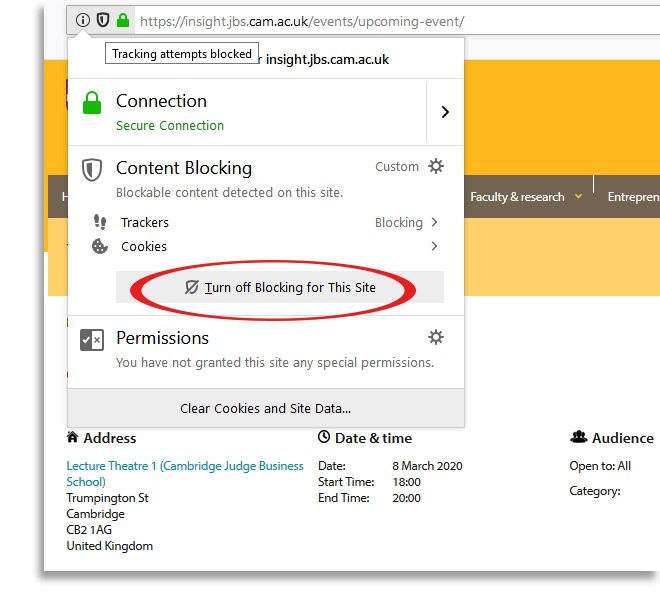Open the Trackers row
Viewport: 660px width, 600px height.
265,222
